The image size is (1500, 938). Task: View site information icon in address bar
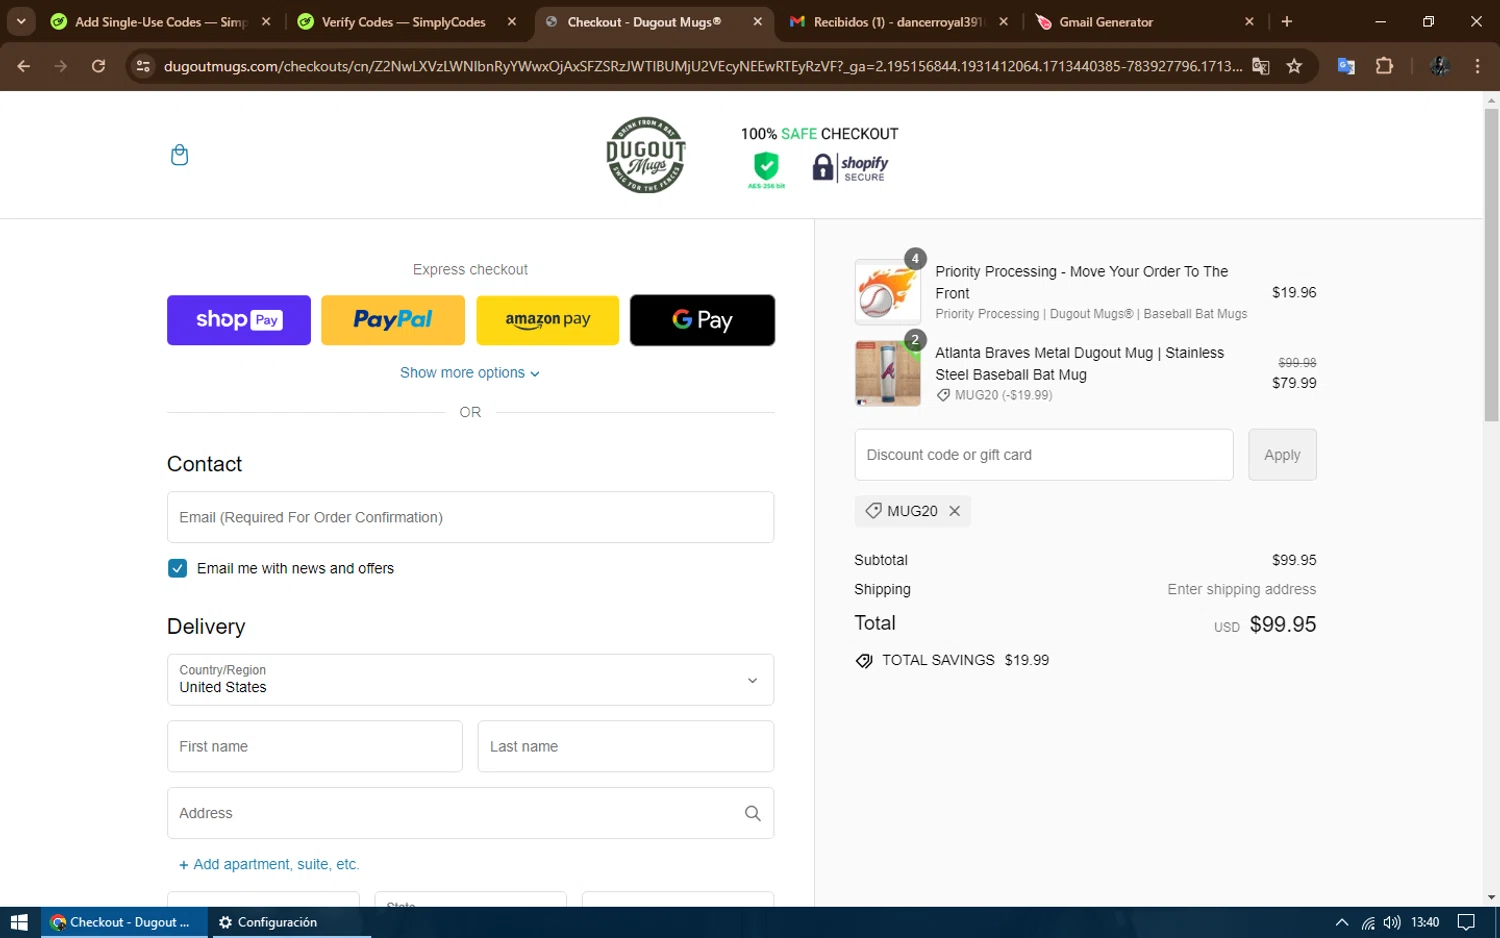143,66
